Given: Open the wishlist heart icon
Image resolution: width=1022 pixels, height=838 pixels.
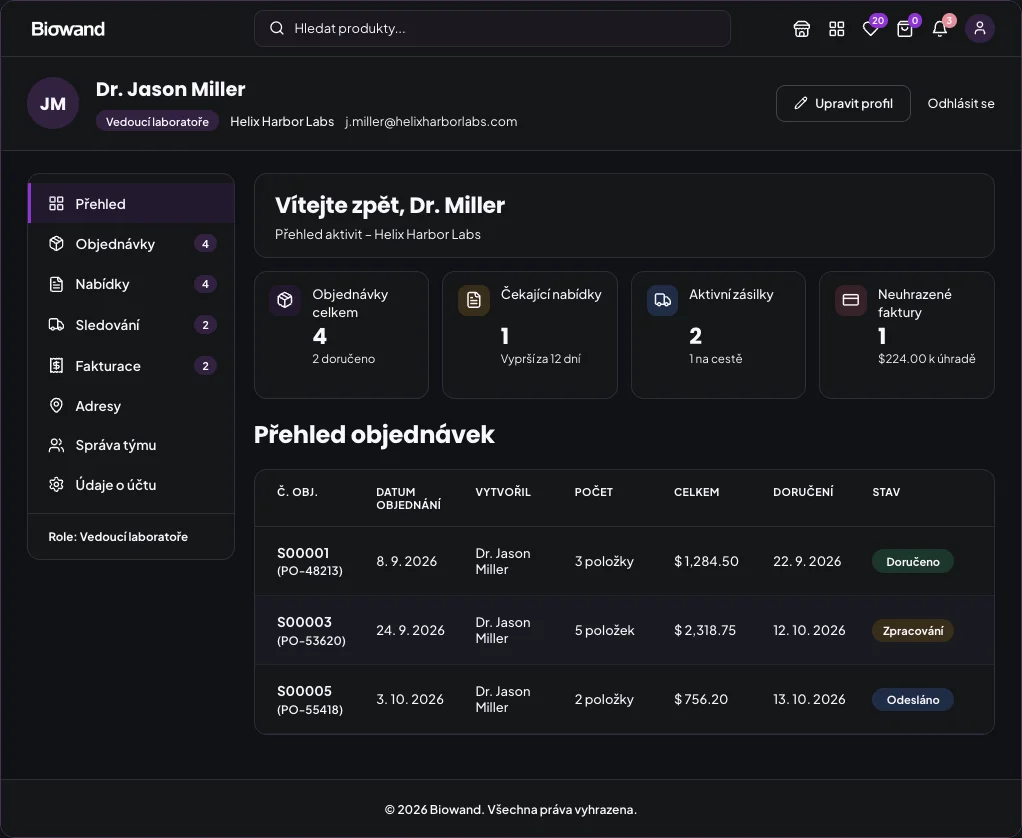Looking at the screenshot, I should [871, 29].
